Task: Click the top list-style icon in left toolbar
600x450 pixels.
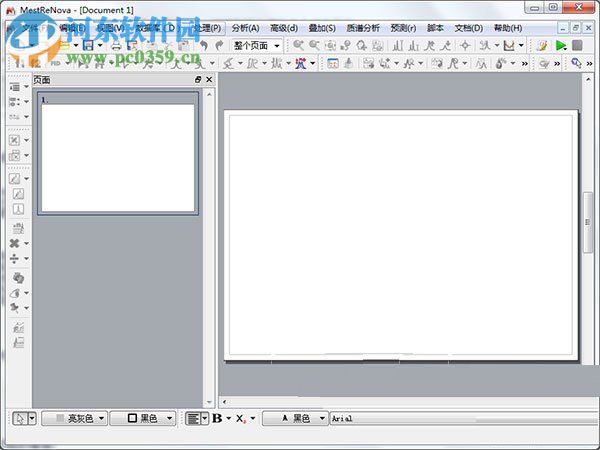Action: [15, 87]
